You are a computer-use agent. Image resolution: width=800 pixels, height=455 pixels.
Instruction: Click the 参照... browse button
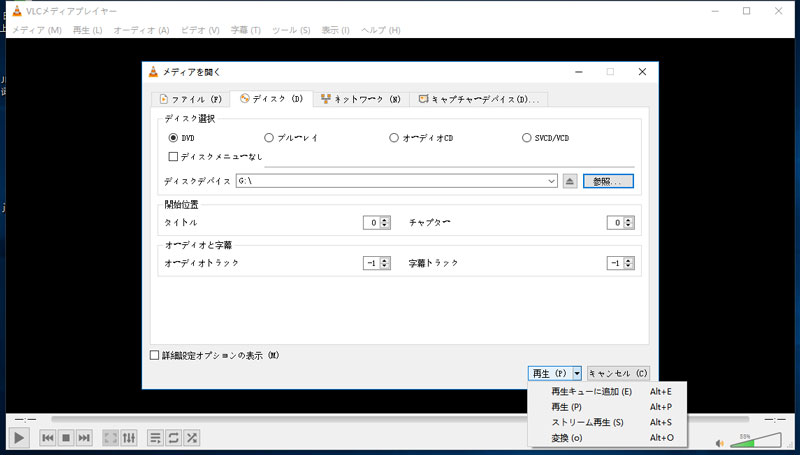point(608,181)
